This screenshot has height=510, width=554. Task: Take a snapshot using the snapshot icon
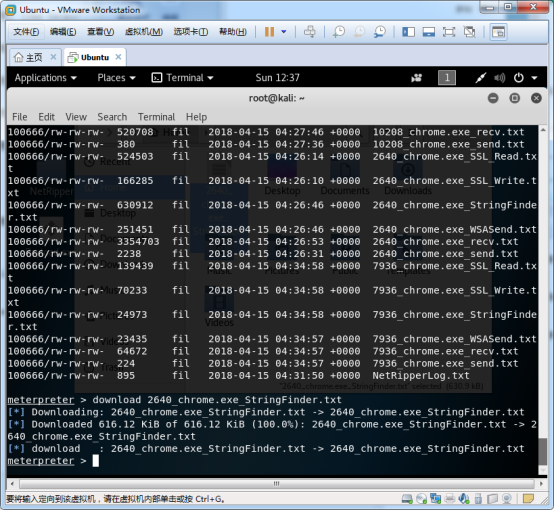point(339,32)
